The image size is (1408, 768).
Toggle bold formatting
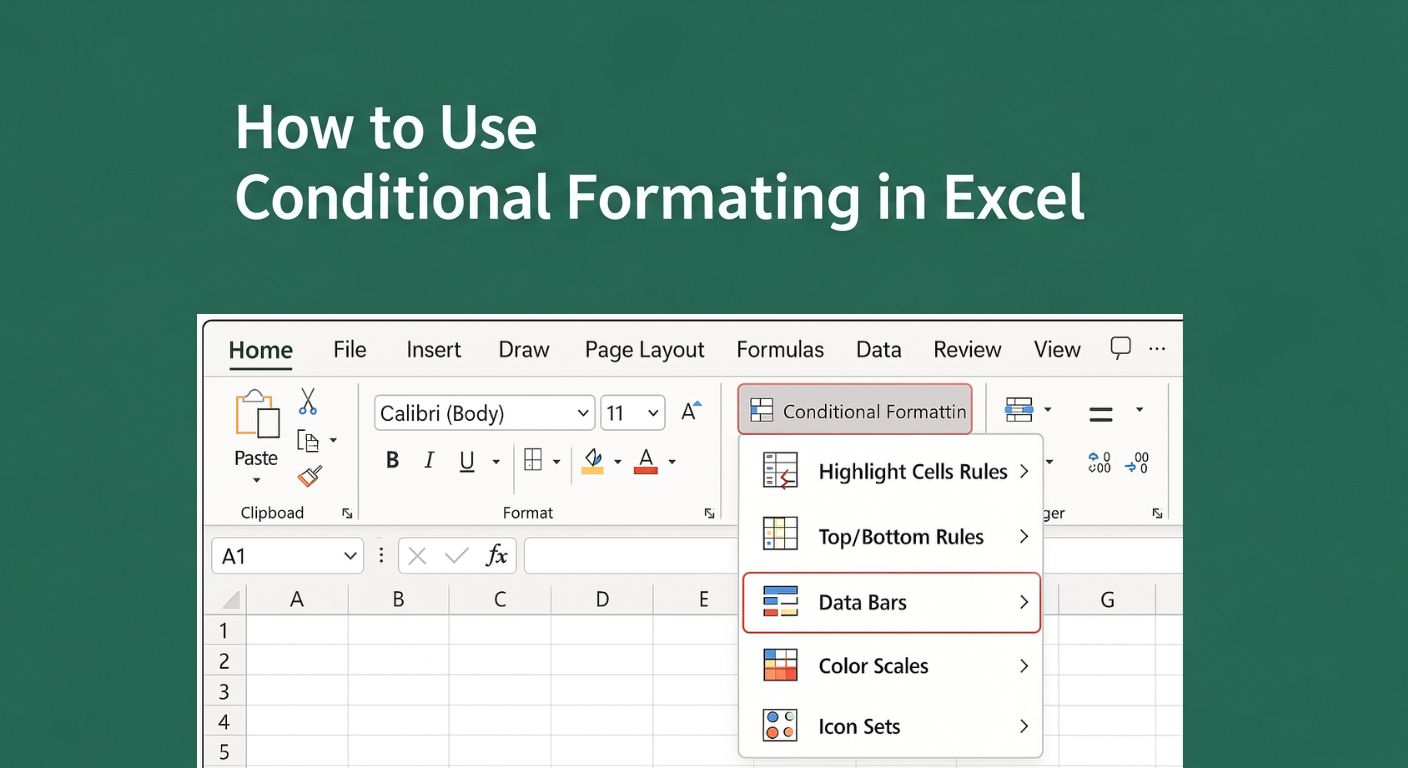coord(392,460)
